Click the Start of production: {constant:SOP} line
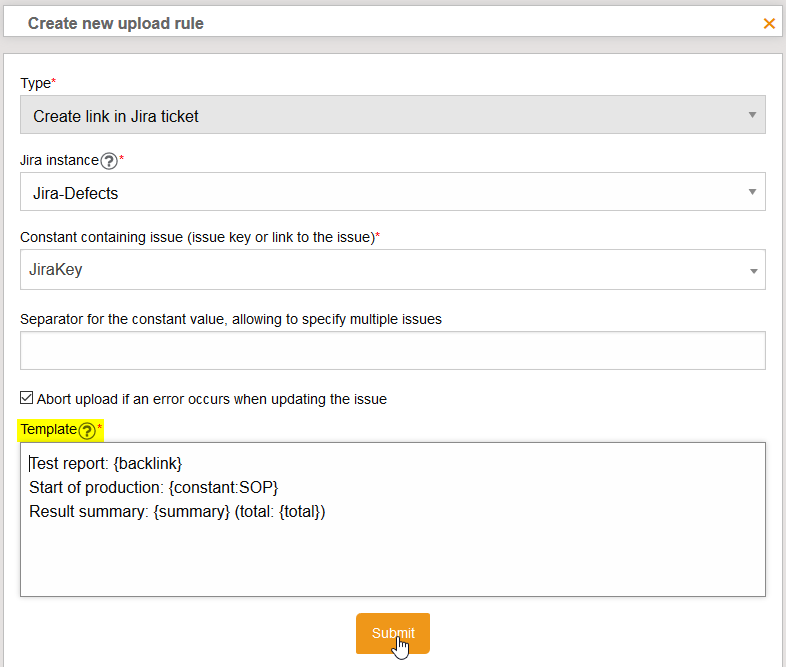Viewport: 786px width, 667px height. [153, 488]
